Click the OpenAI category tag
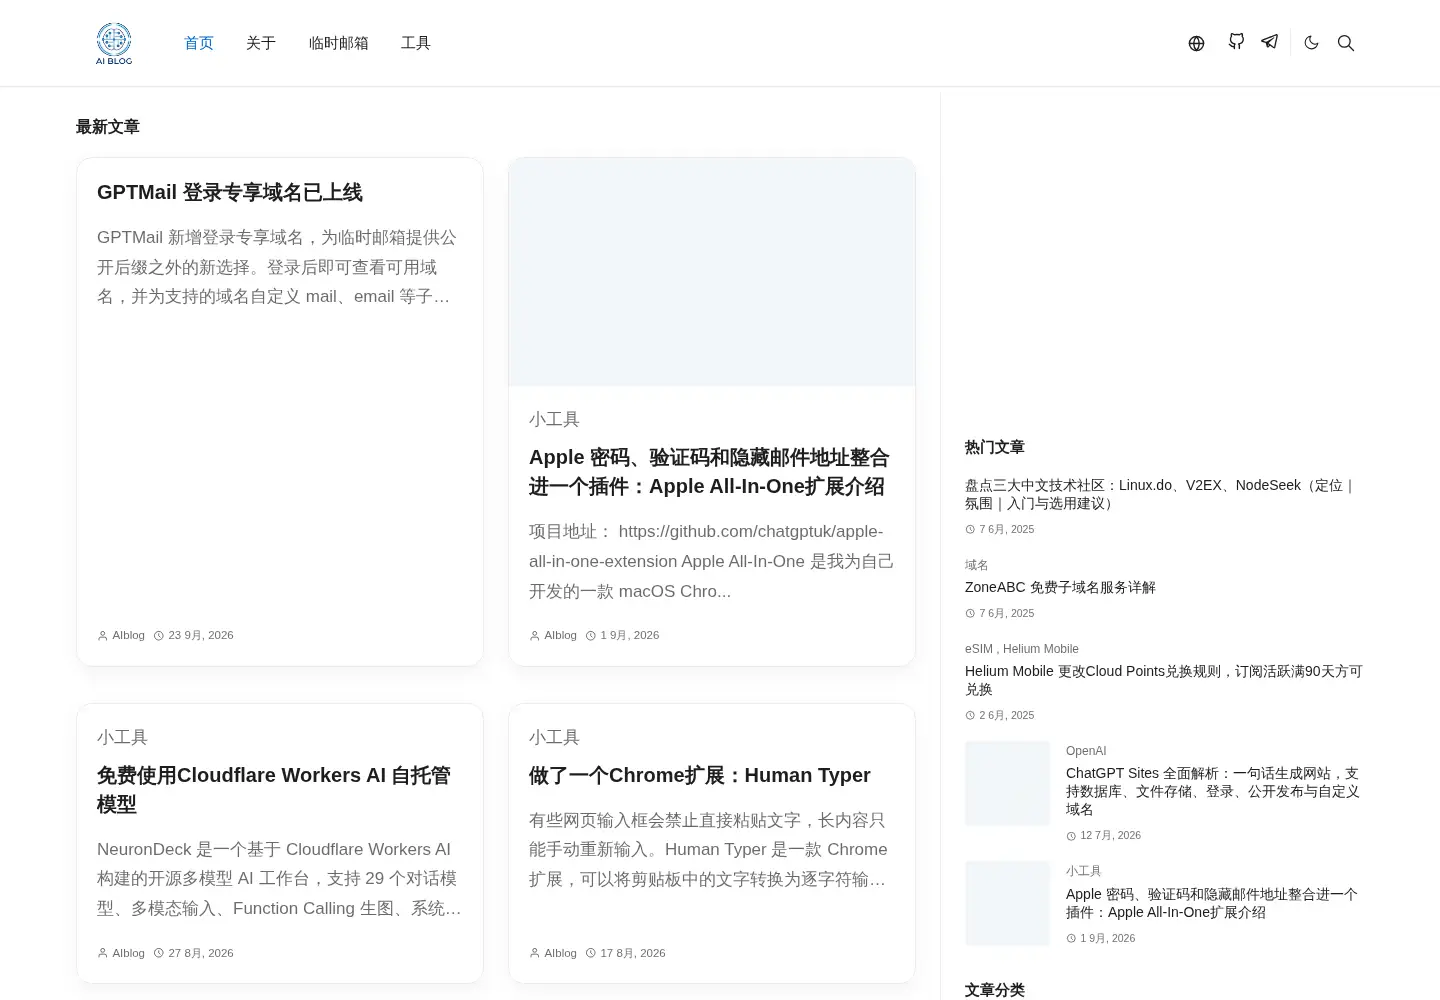1440x1000 pixels. [1086, 751]
